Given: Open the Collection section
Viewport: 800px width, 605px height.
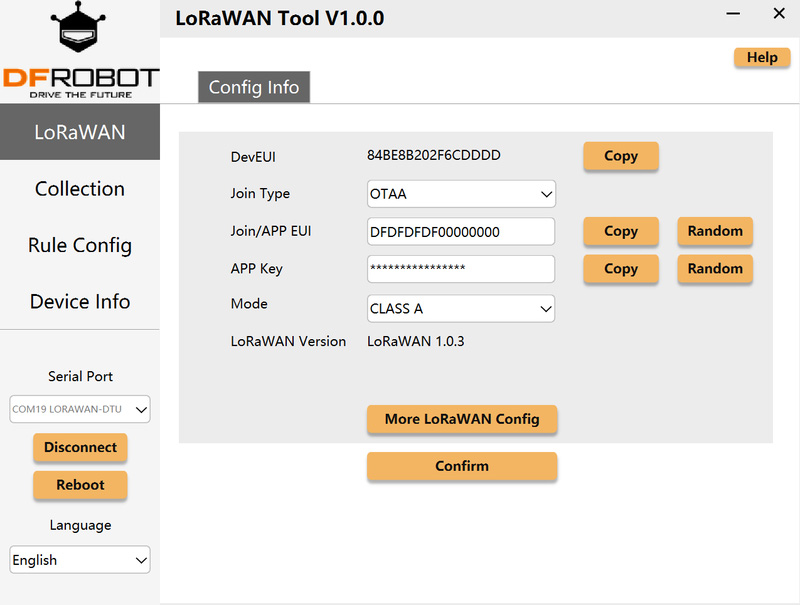Looking at the screenshot, I should tap(80, 189).
